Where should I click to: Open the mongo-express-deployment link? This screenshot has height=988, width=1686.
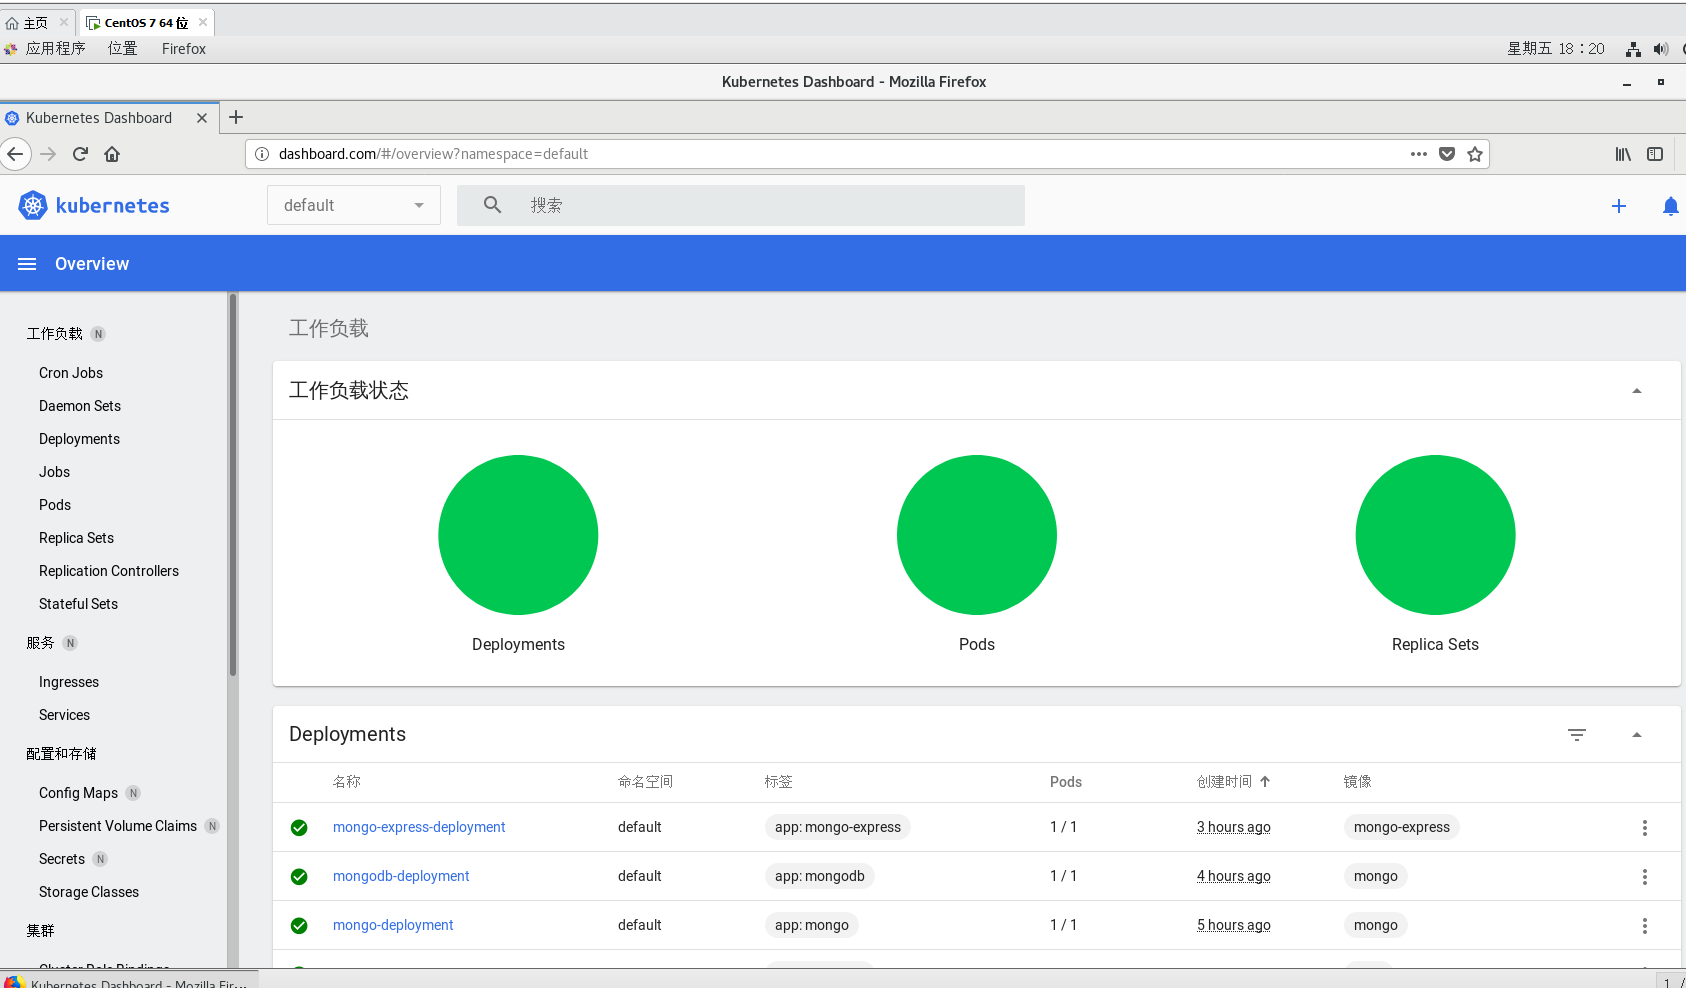(x=419, y=827)
